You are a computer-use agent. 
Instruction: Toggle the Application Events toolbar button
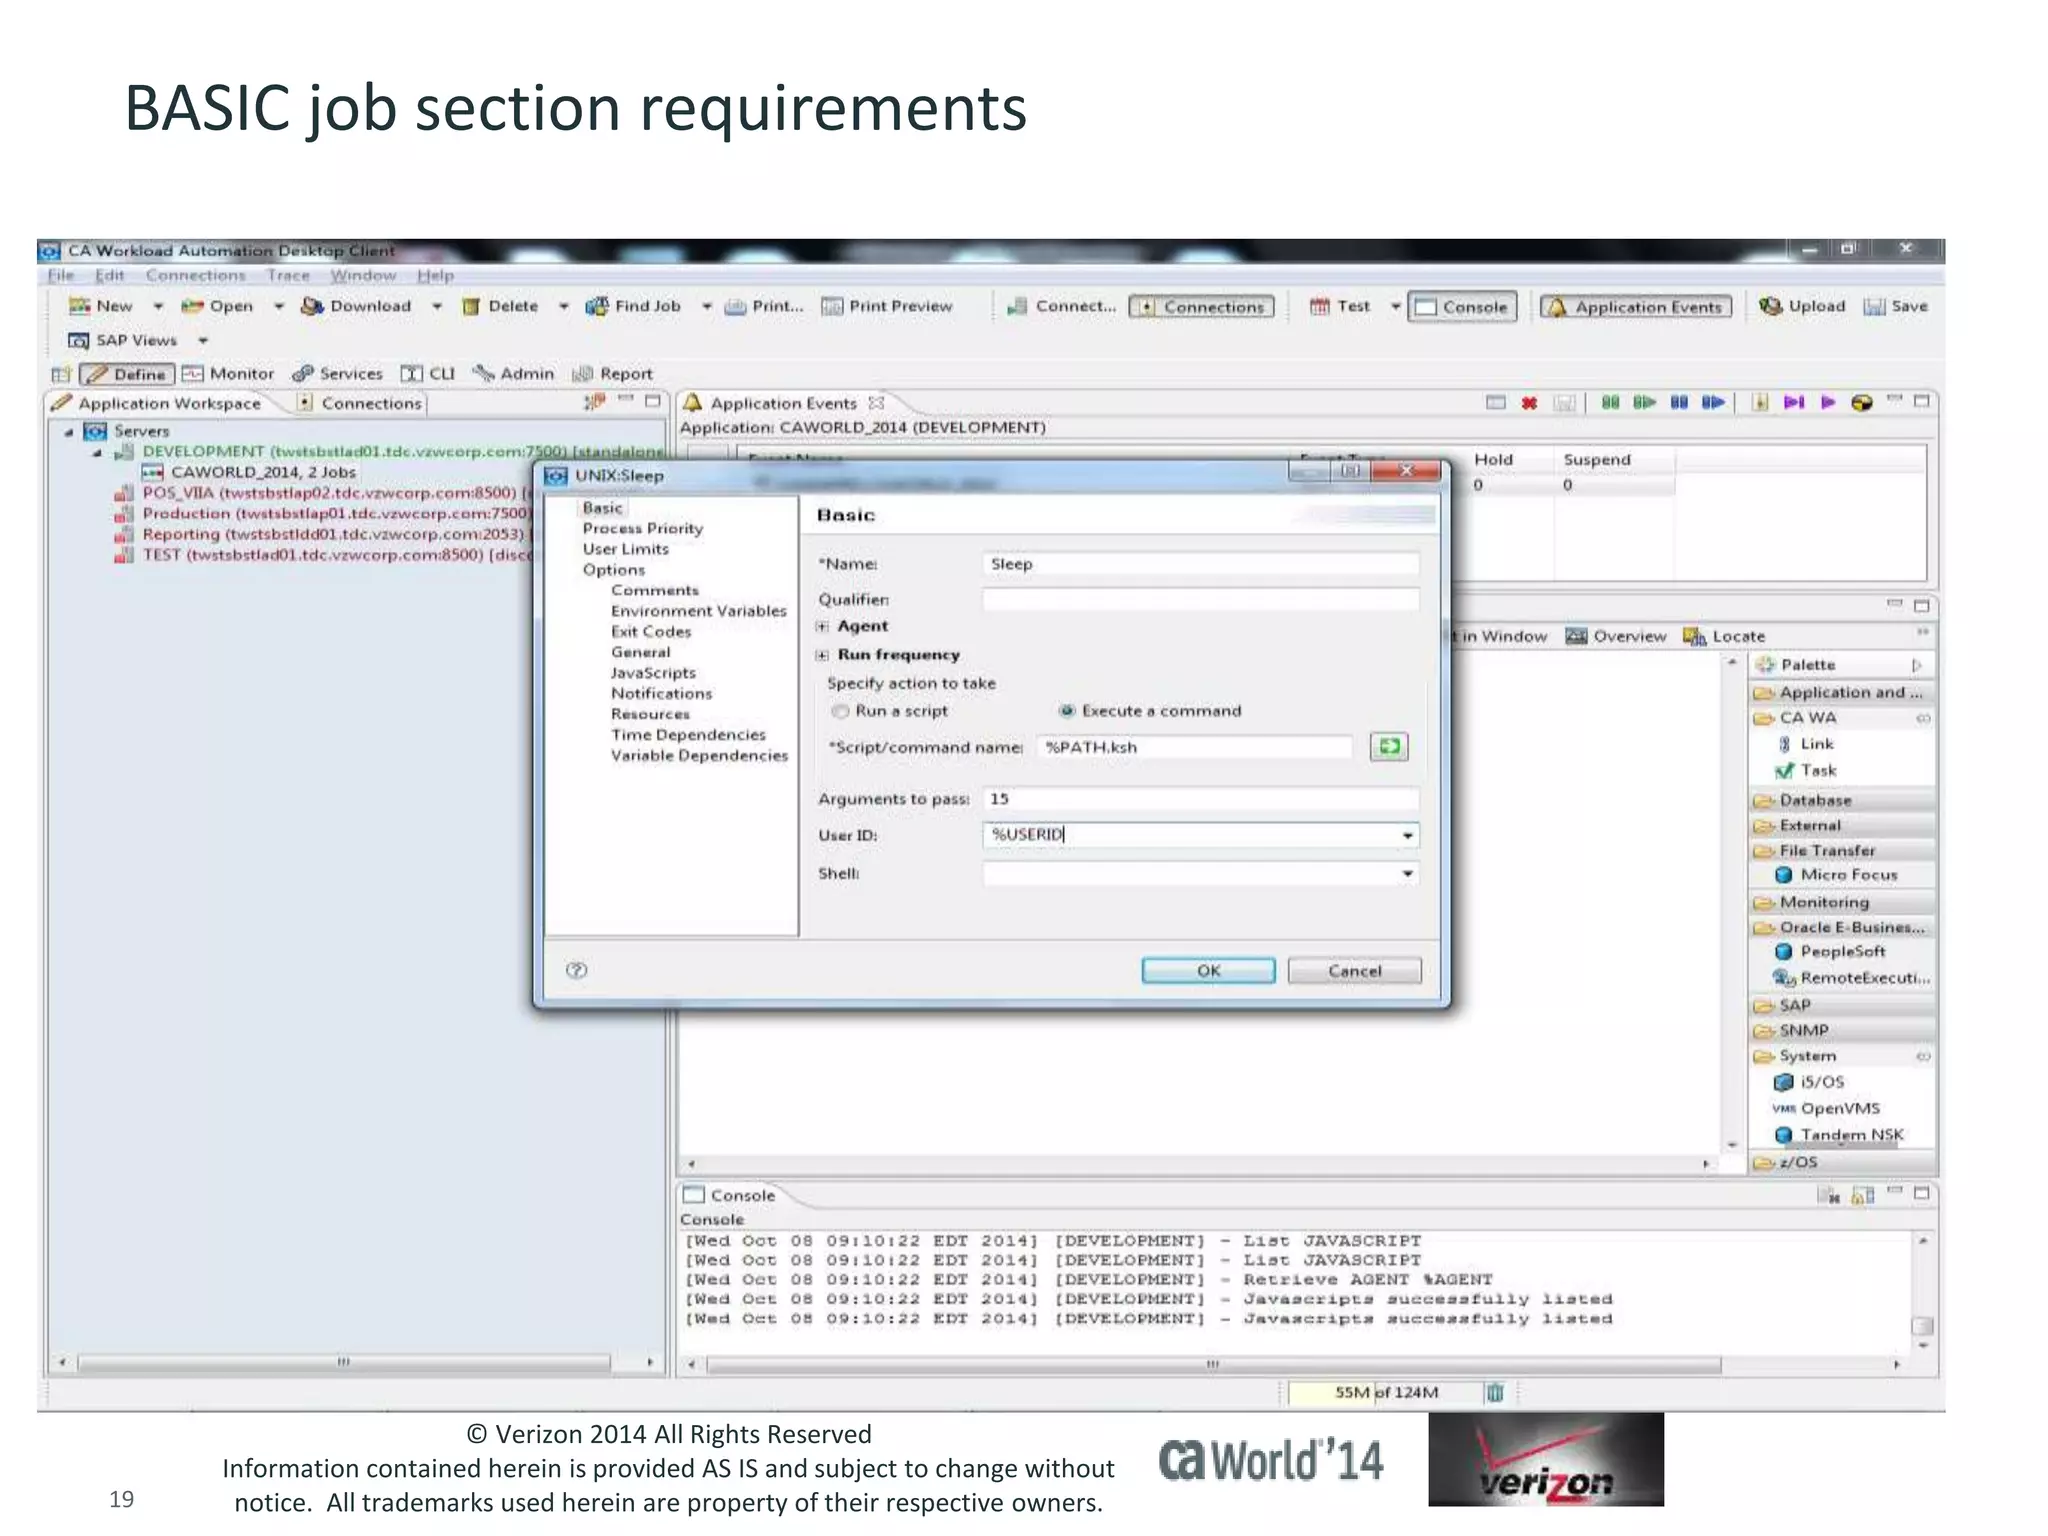(1636, 307)
